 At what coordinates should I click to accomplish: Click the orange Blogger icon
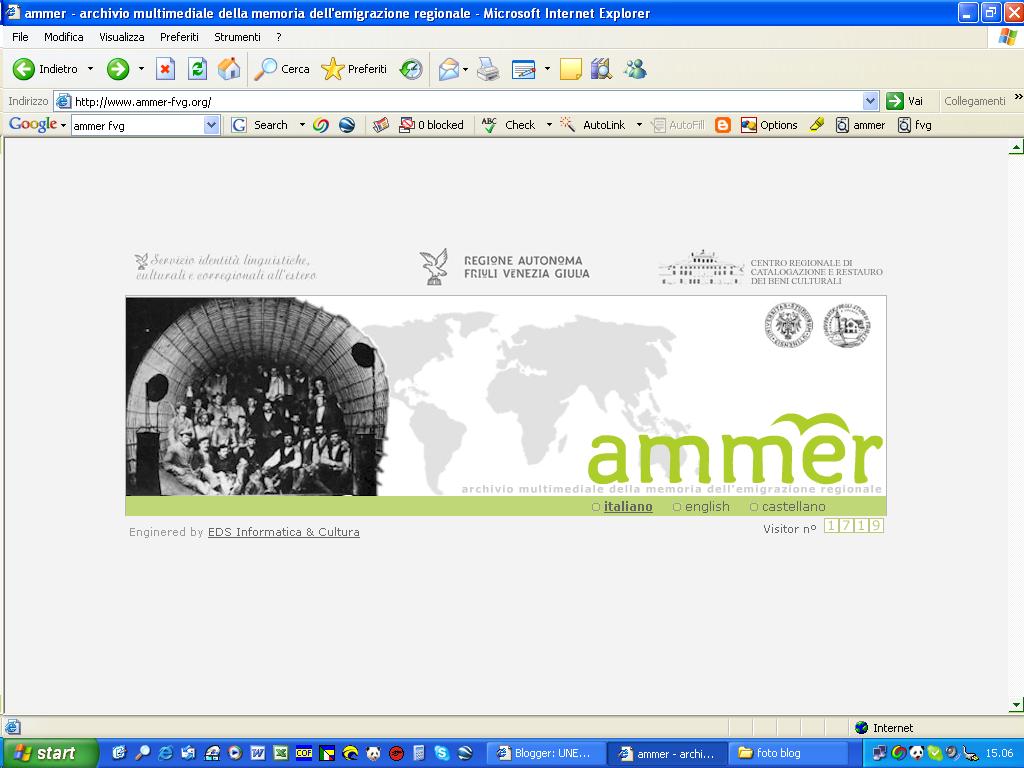[x=723, y=125]
